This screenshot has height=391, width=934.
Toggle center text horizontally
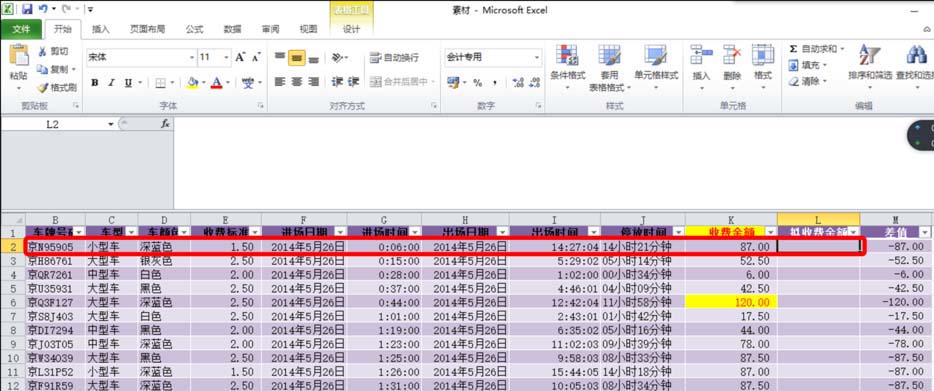[x=297, y=82]
